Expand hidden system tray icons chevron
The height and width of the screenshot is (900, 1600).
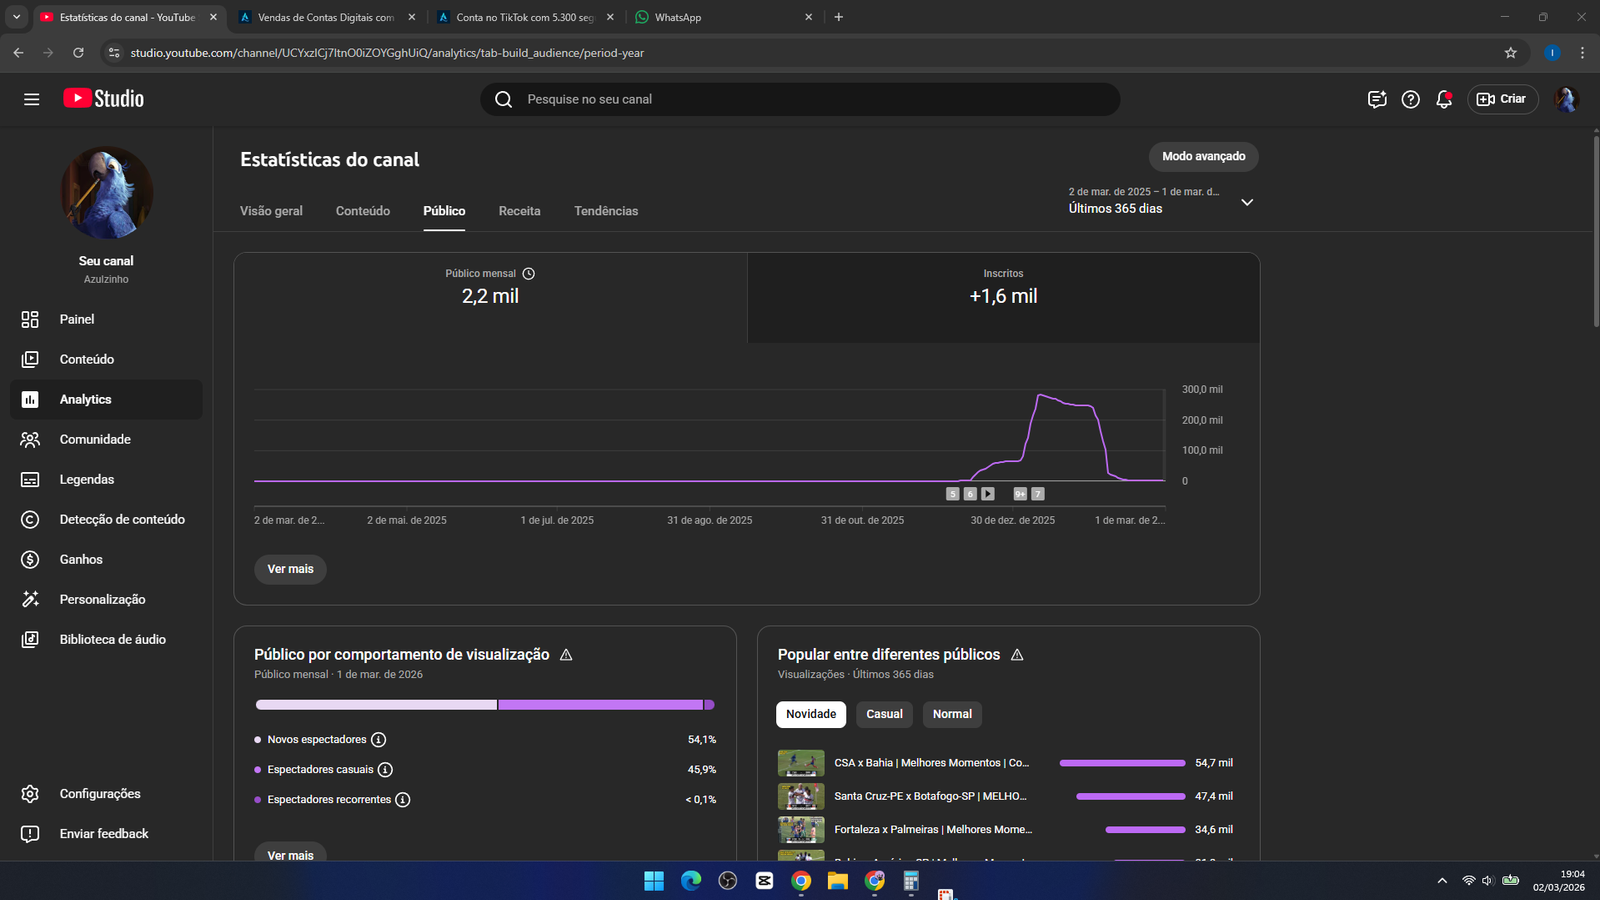coord(1442,881)
